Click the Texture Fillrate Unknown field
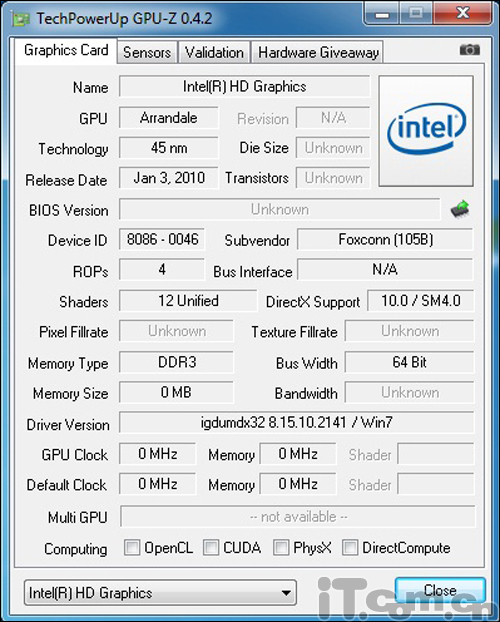Screen dimensions: 500x622 point(409,331)
